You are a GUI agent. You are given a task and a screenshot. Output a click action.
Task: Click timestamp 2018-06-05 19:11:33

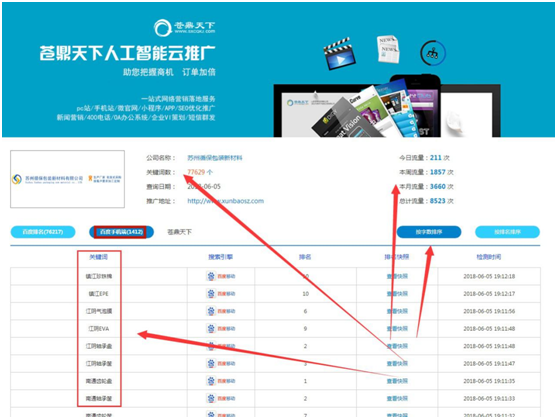click(489, 398)
